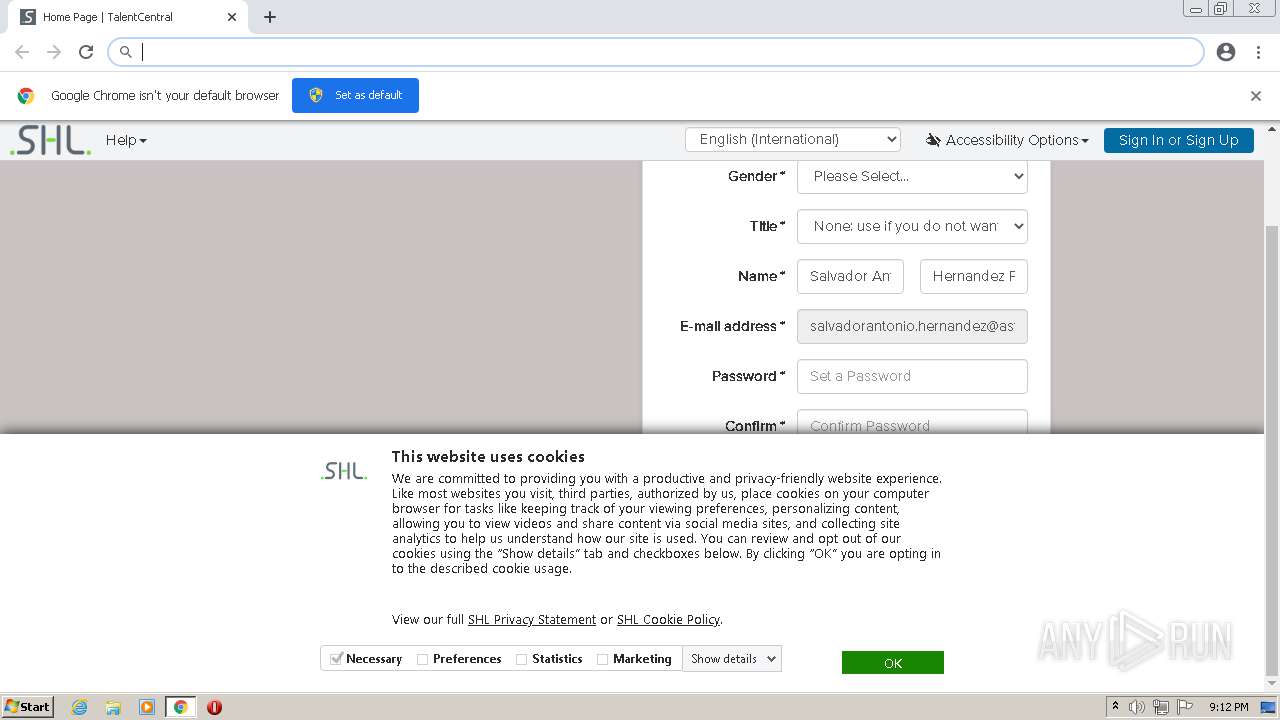Select the Home Page TalentCentral tab
Viewport: 1280px width, 720px height.
126,17
